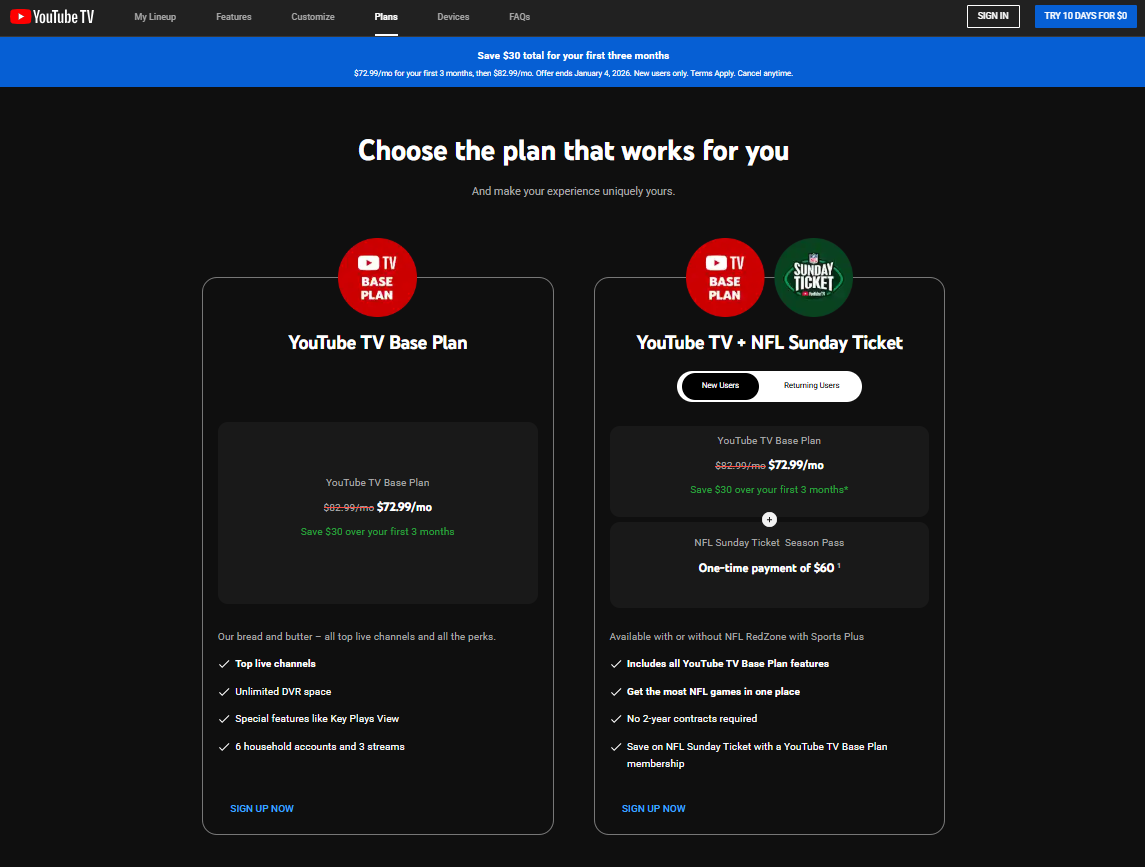Select the New Users toggle option
The width and height of the screenshot is (1145, 867).
[720, 386]
